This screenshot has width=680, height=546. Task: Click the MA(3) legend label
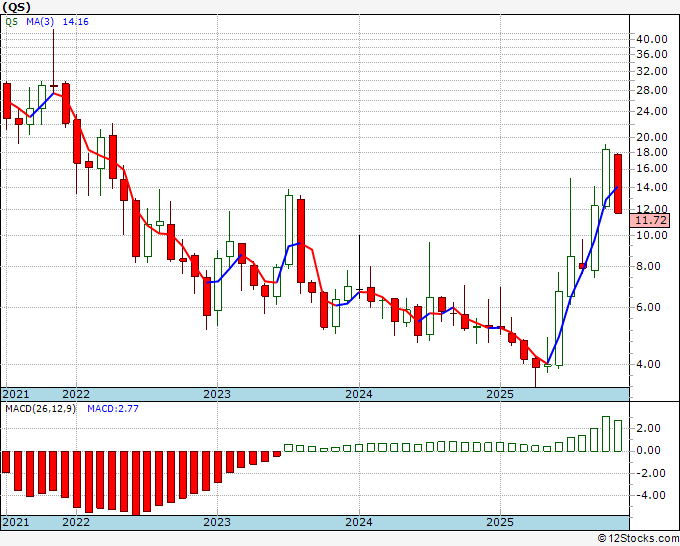[40, 22]
